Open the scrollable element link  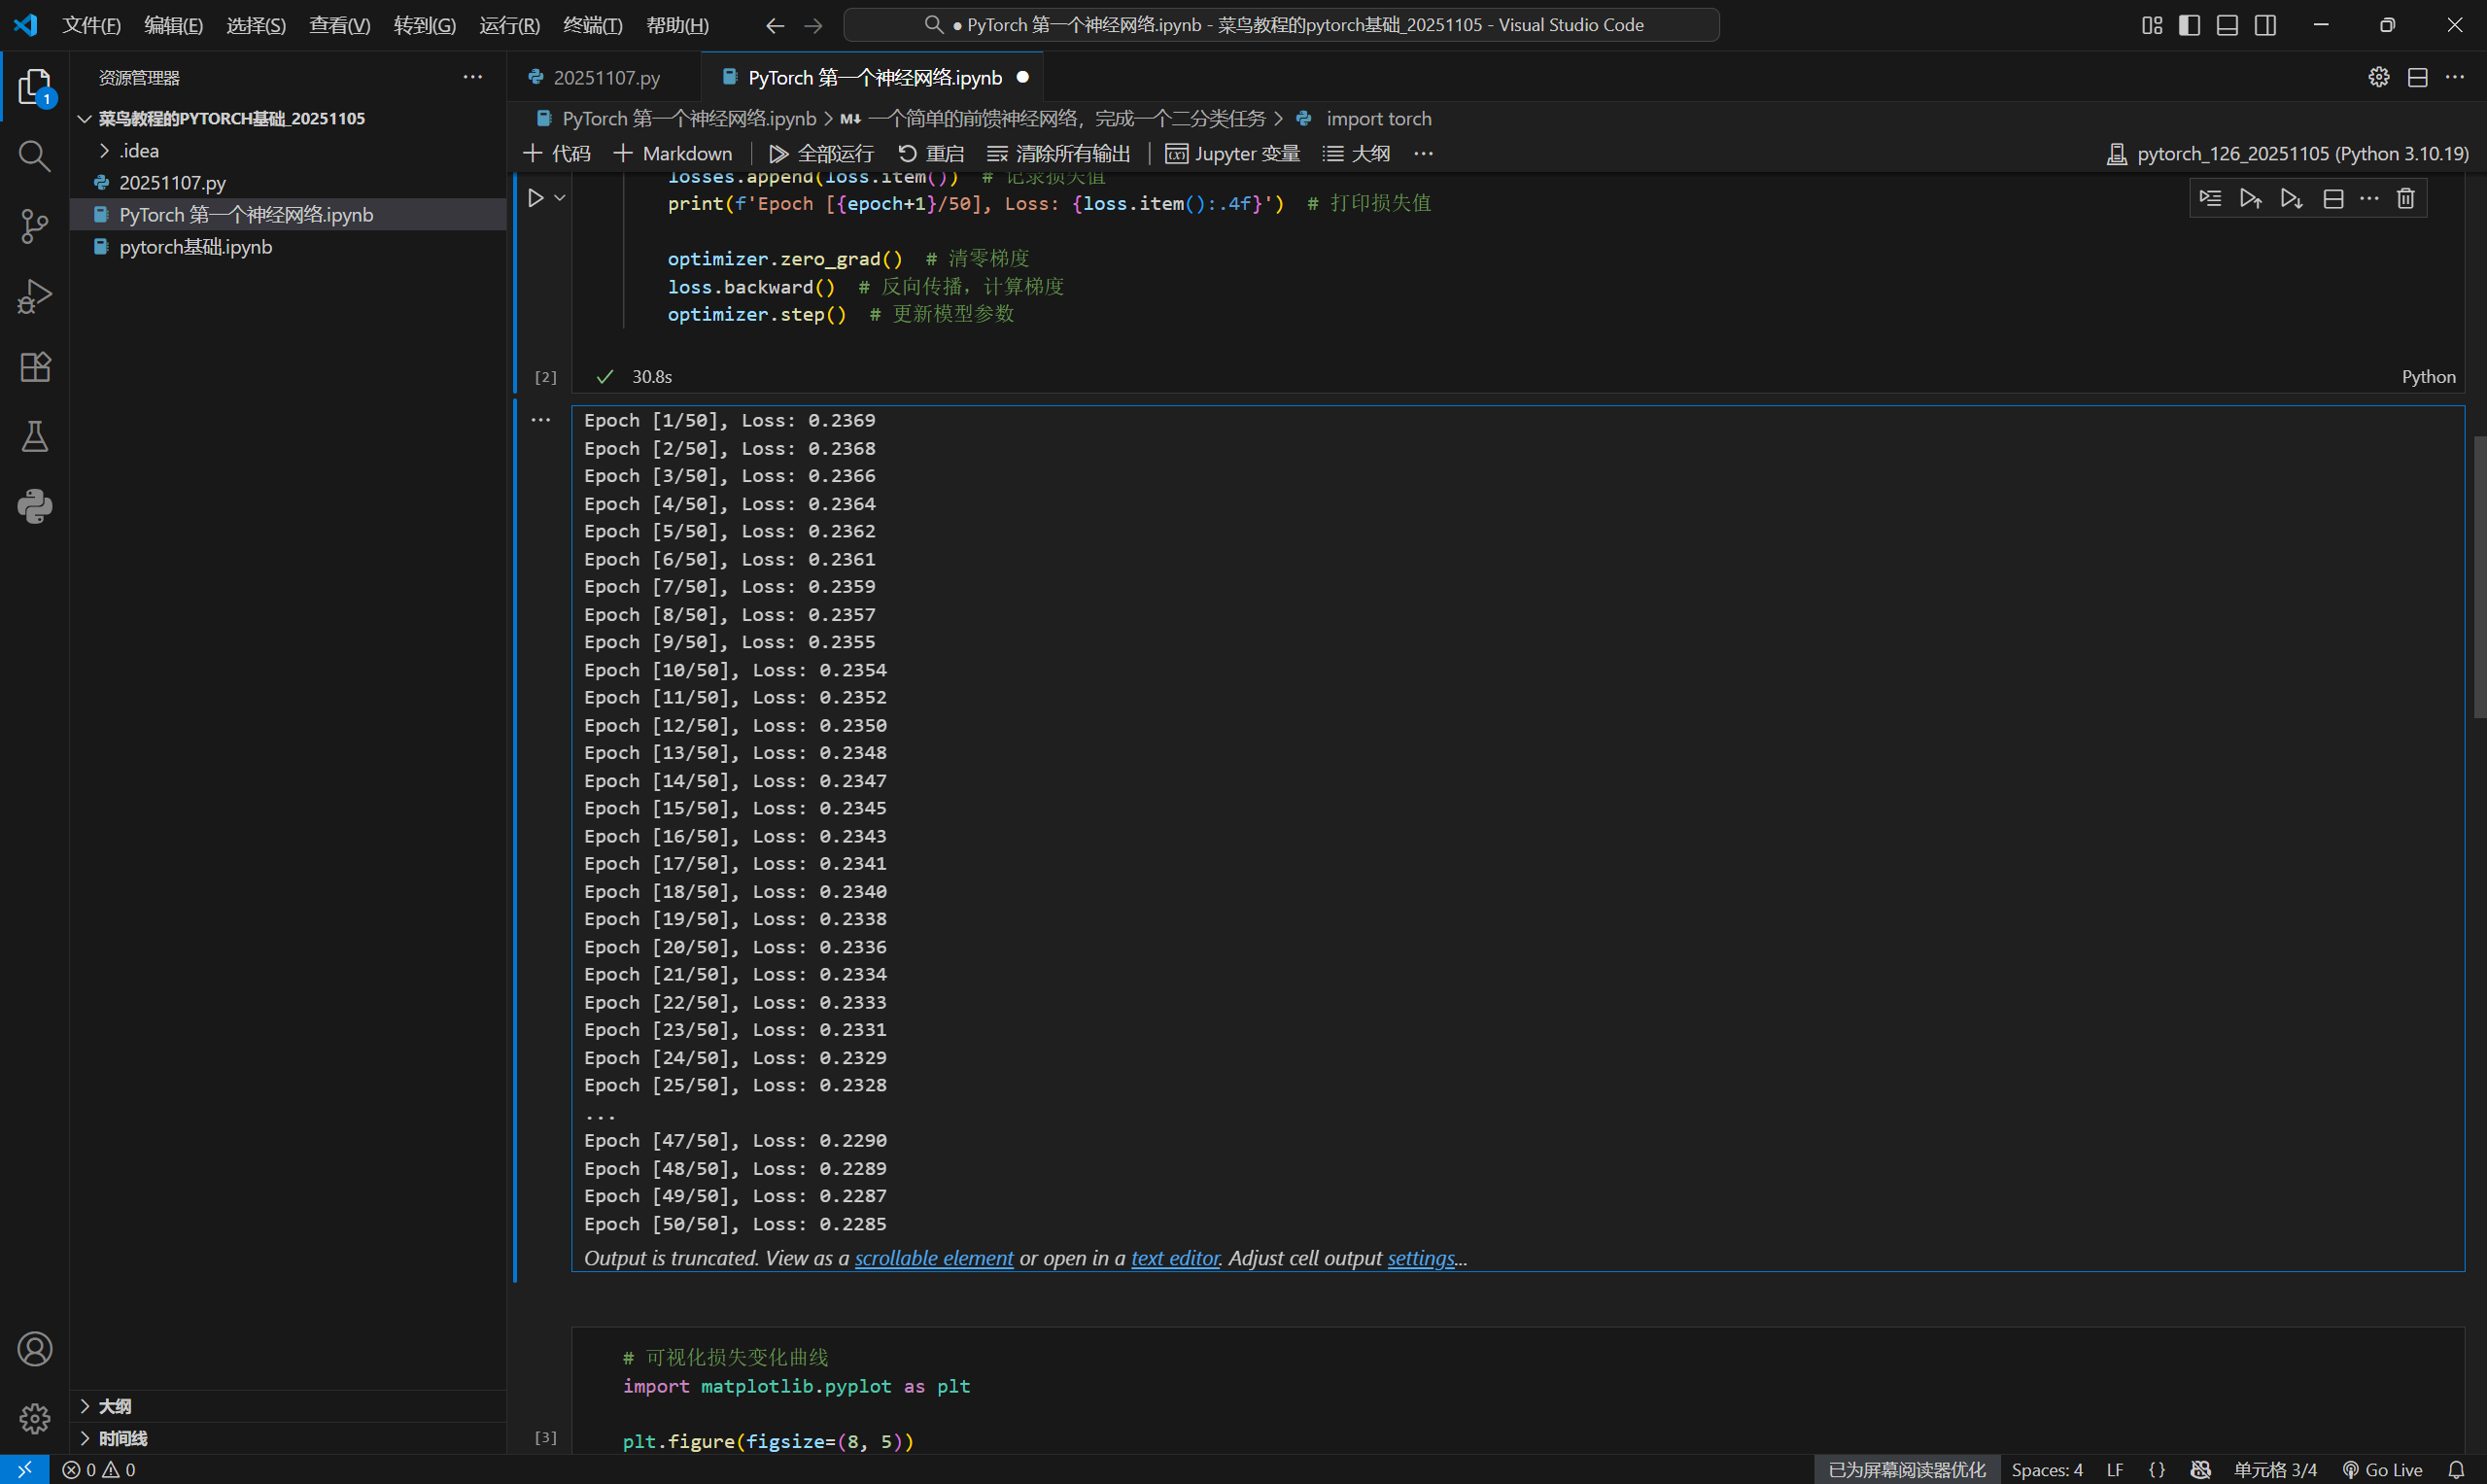click(934, 1258)
